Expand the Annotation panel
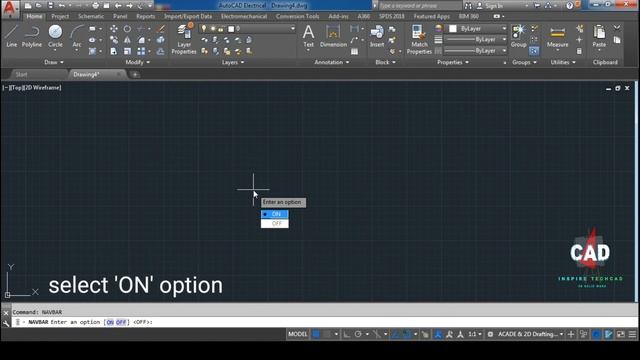640x360 pixels. (331, 62)
